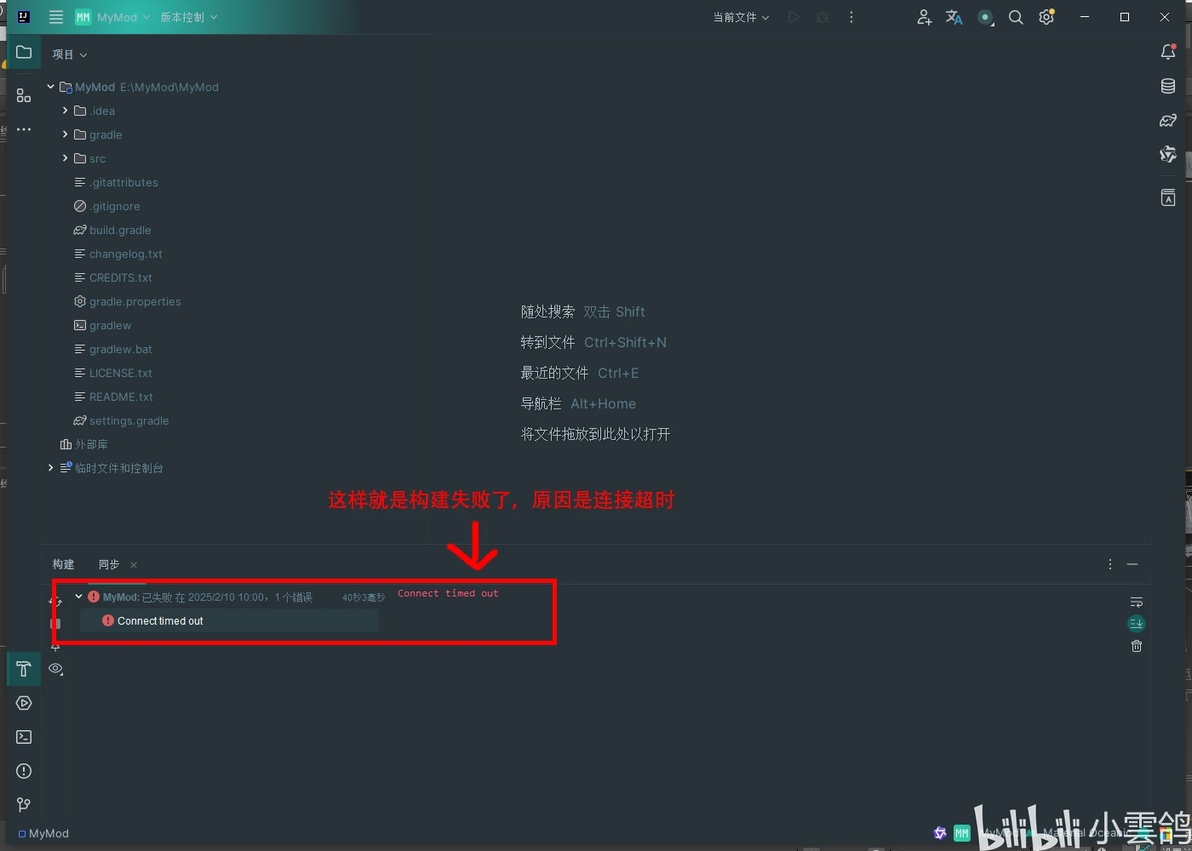Open the 版本控制 dropdown

[189, 17]
